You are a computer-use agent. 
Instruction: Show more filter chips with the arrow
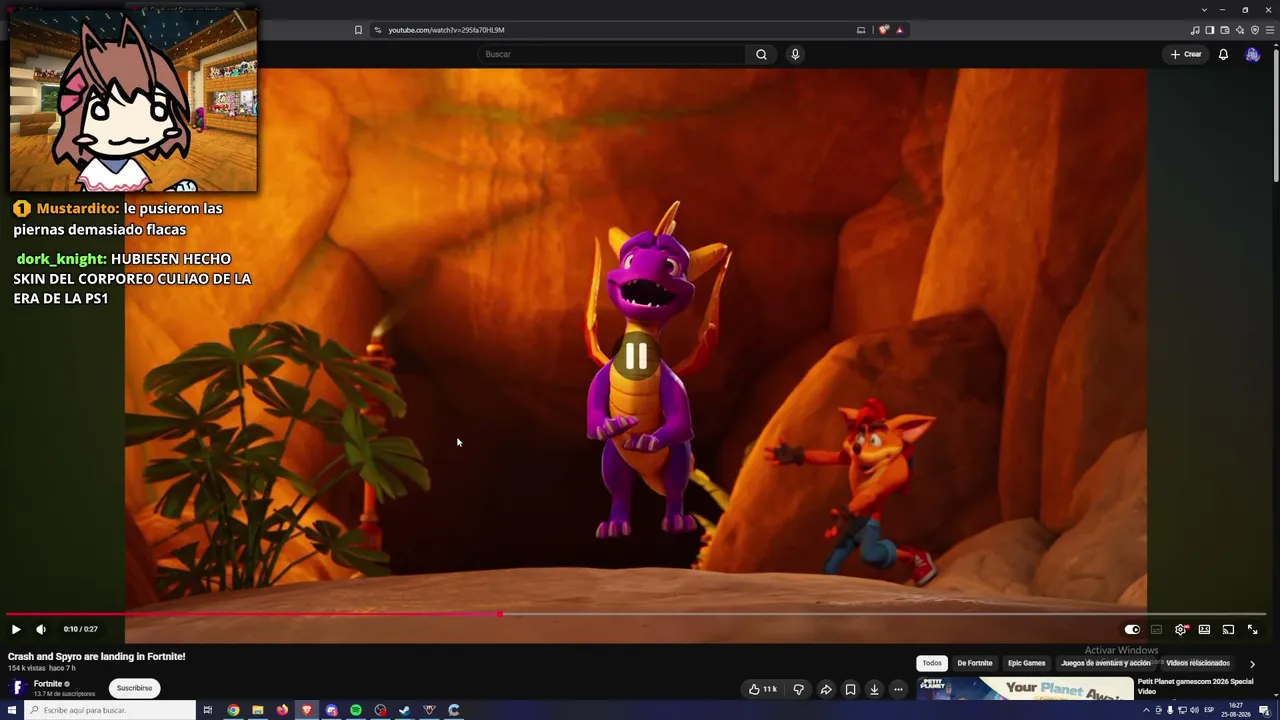(1252, 664)
